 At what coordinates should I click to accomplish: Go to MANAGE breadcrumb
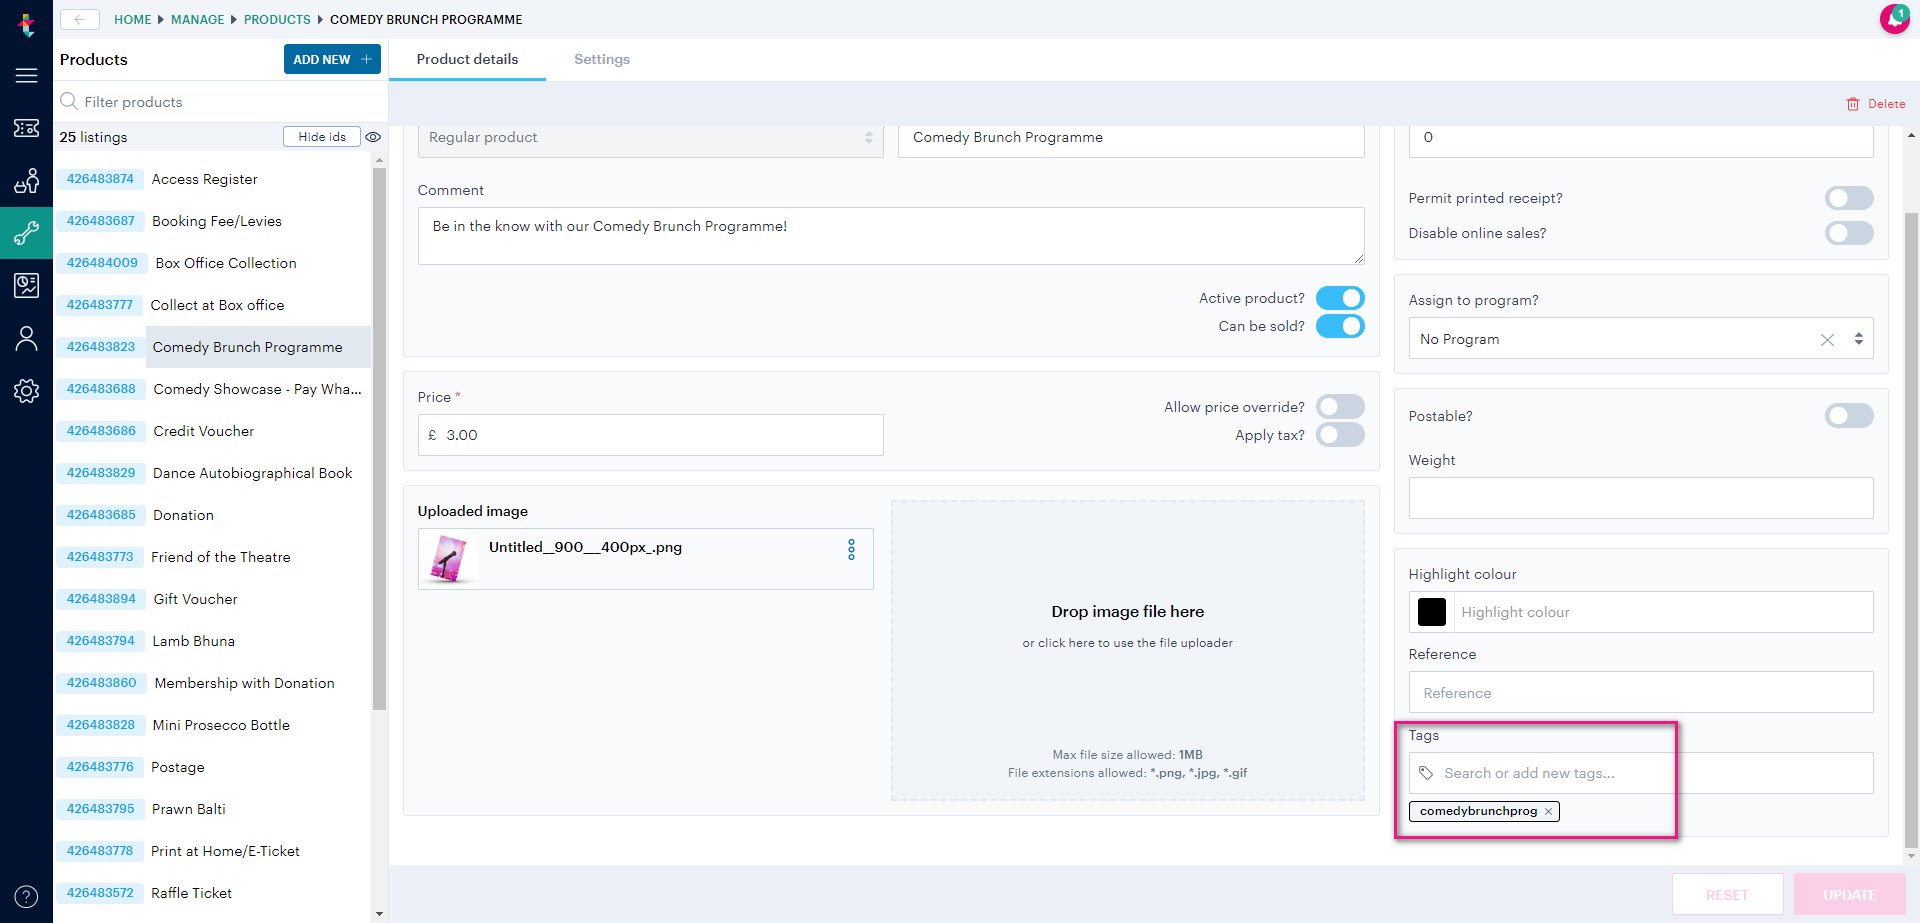point(197,19)
